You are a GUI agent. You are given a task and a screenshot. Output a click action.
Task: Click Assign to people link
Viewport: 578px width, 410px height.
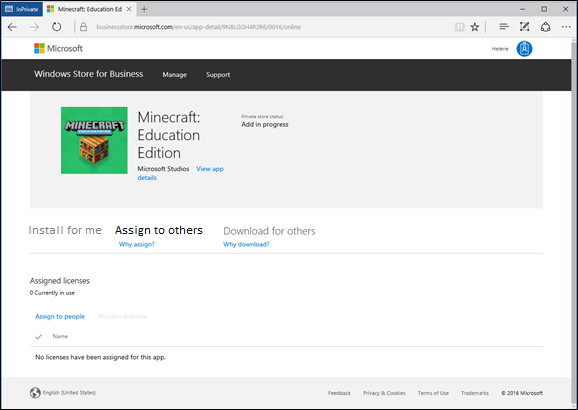coord(60,316)
